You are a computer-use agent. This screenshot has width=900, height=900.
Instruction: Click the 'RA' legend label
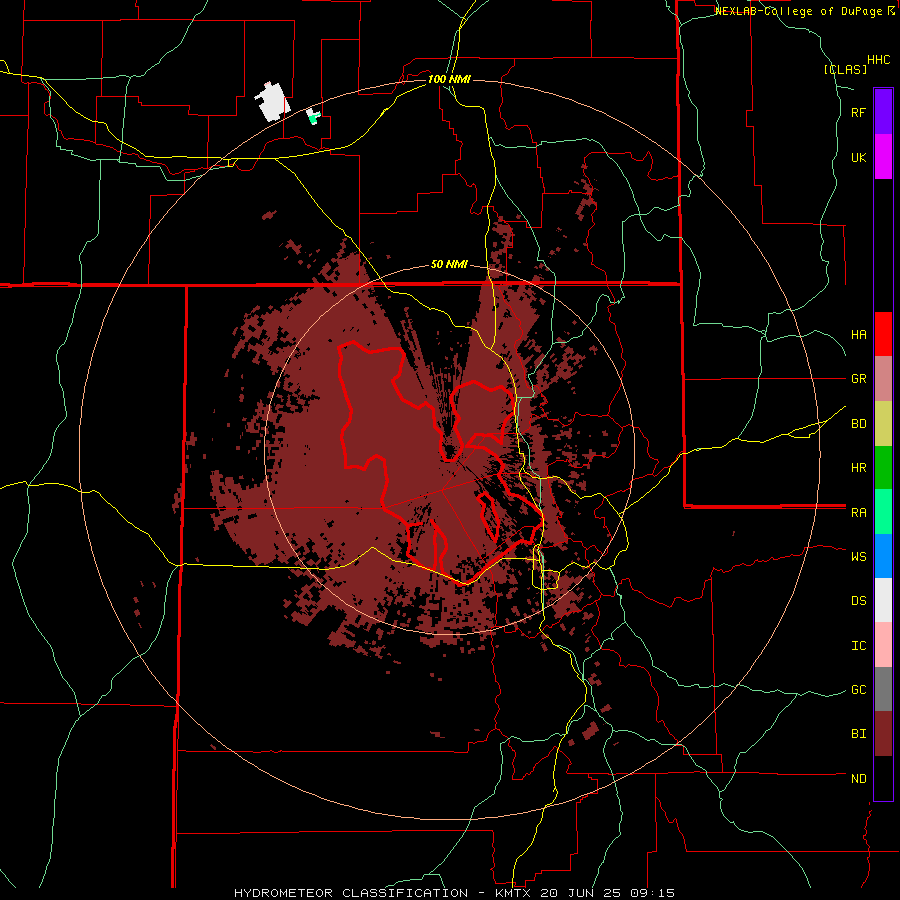[858, 513]
